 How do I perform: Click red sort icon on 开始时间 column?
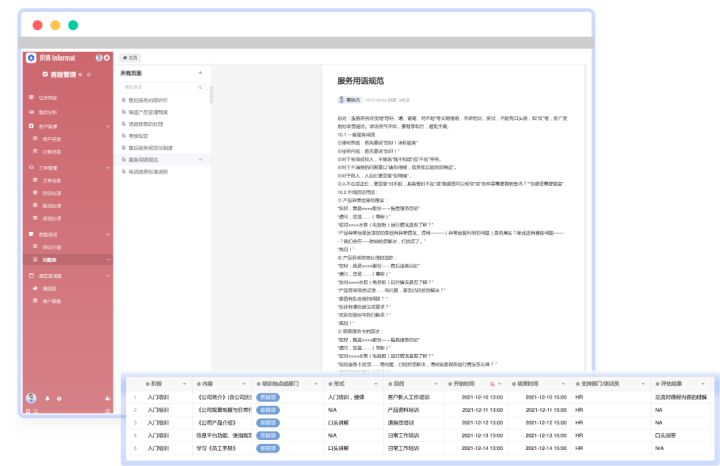coord(493,384)
